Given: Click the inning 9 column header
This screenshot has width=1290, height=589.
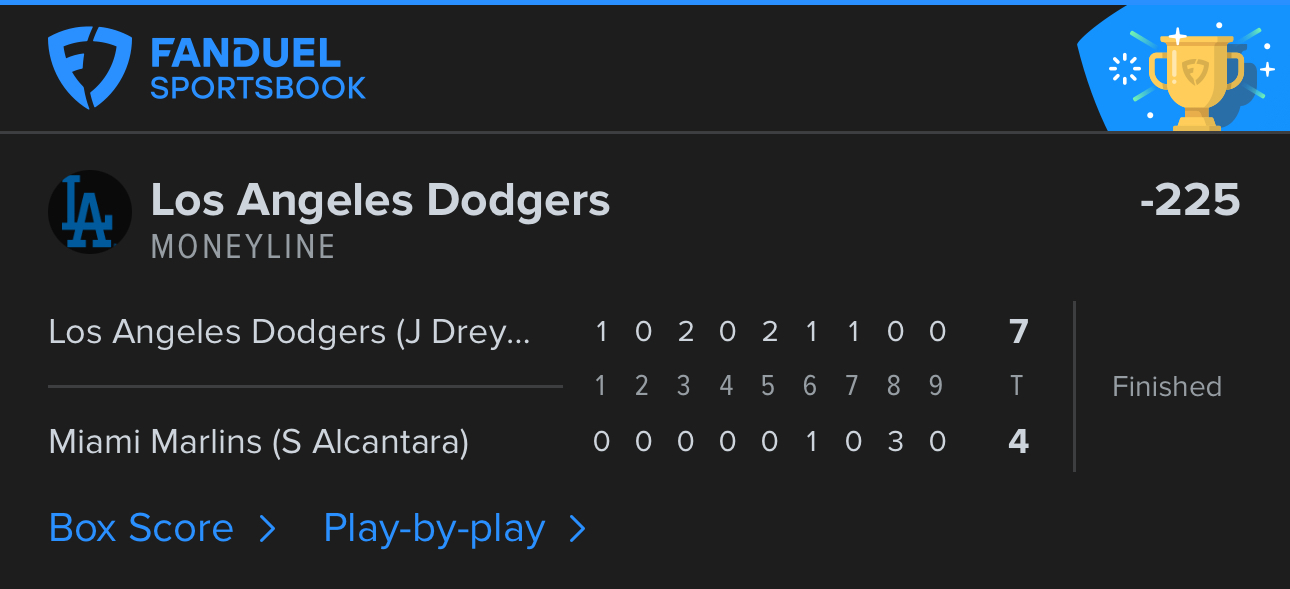Looking at the screenshot, I should point(936,386).
